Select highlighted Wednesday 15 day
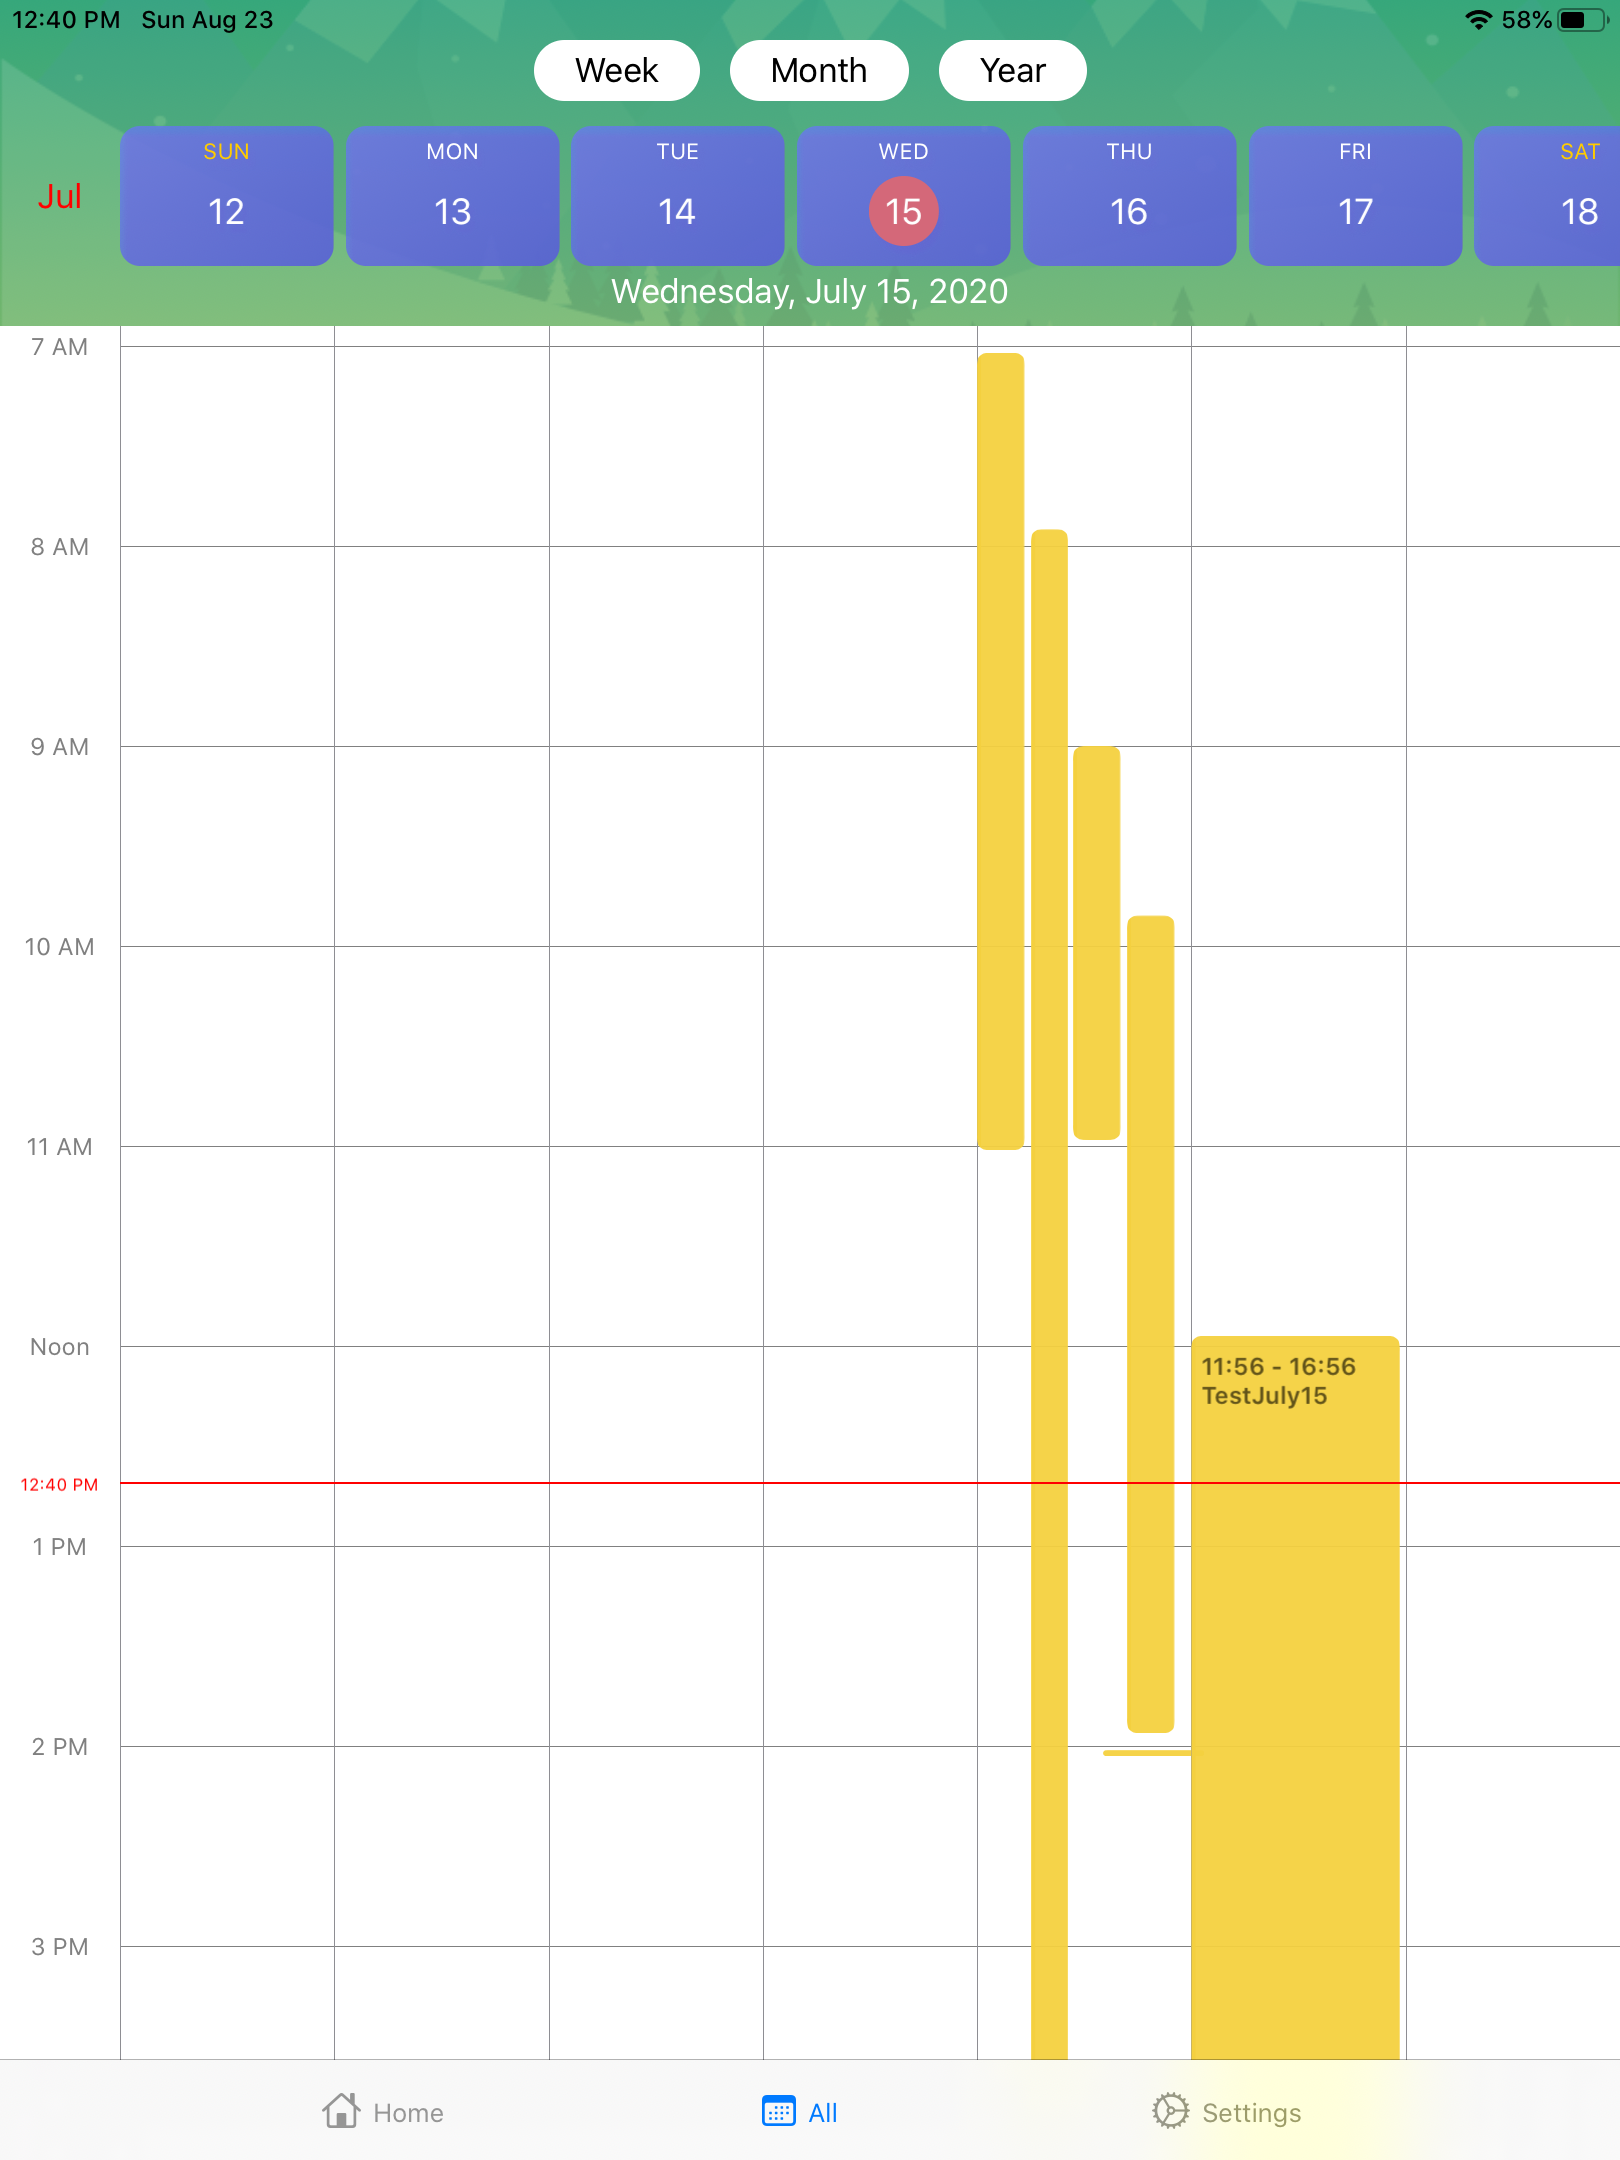The width and height of the screenshot is (1620, 2160). pos(903,211)
